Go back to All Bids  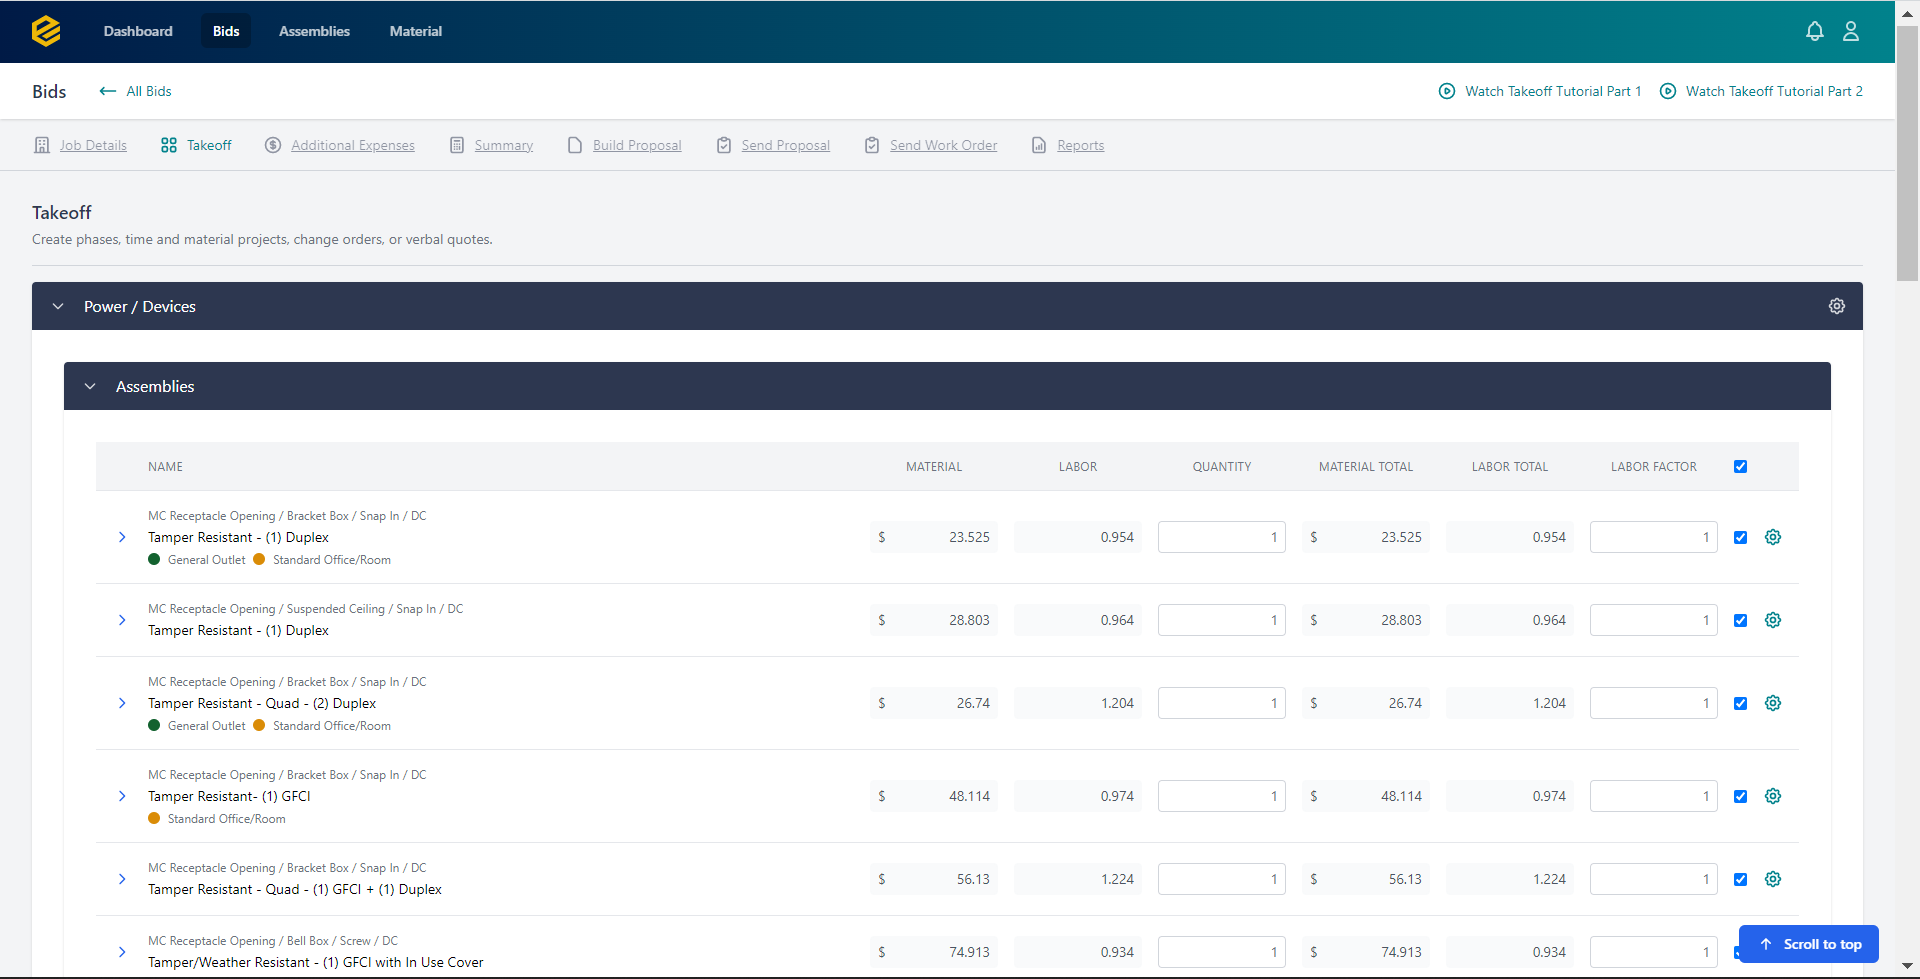click(x=135, y=91)
